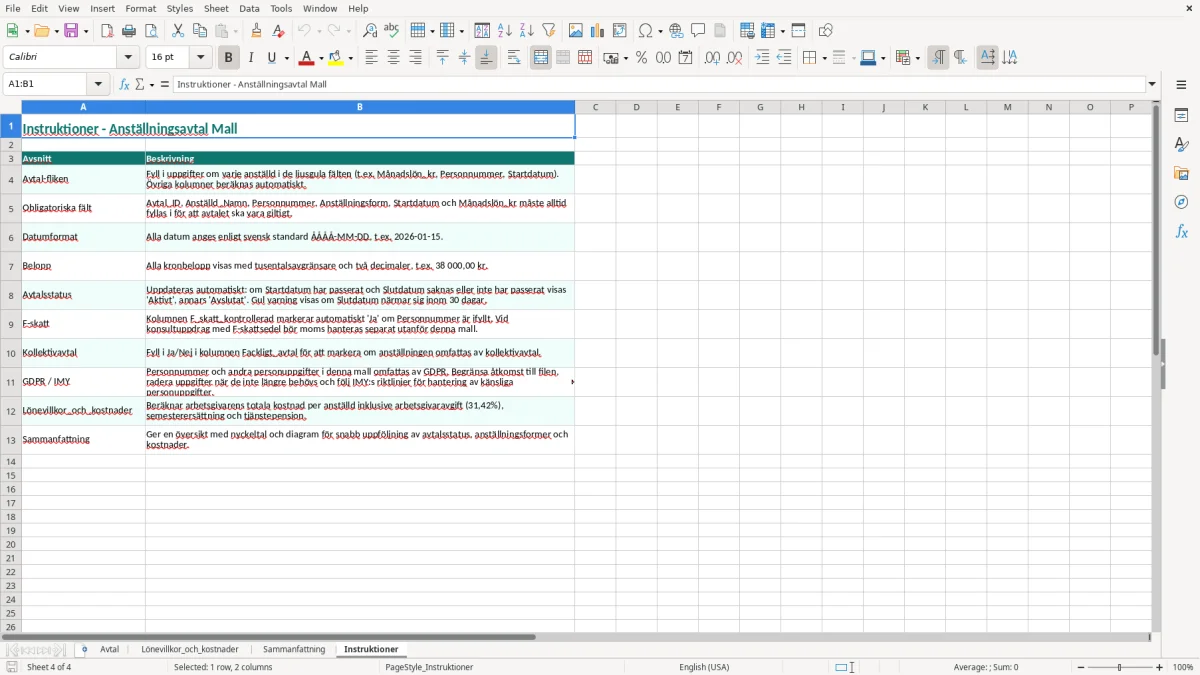Image resolution: width=1200 pixels, height=675 pixels.
Task: Click the AutoFilter funnel icon
Action: [x=549, y=31]
